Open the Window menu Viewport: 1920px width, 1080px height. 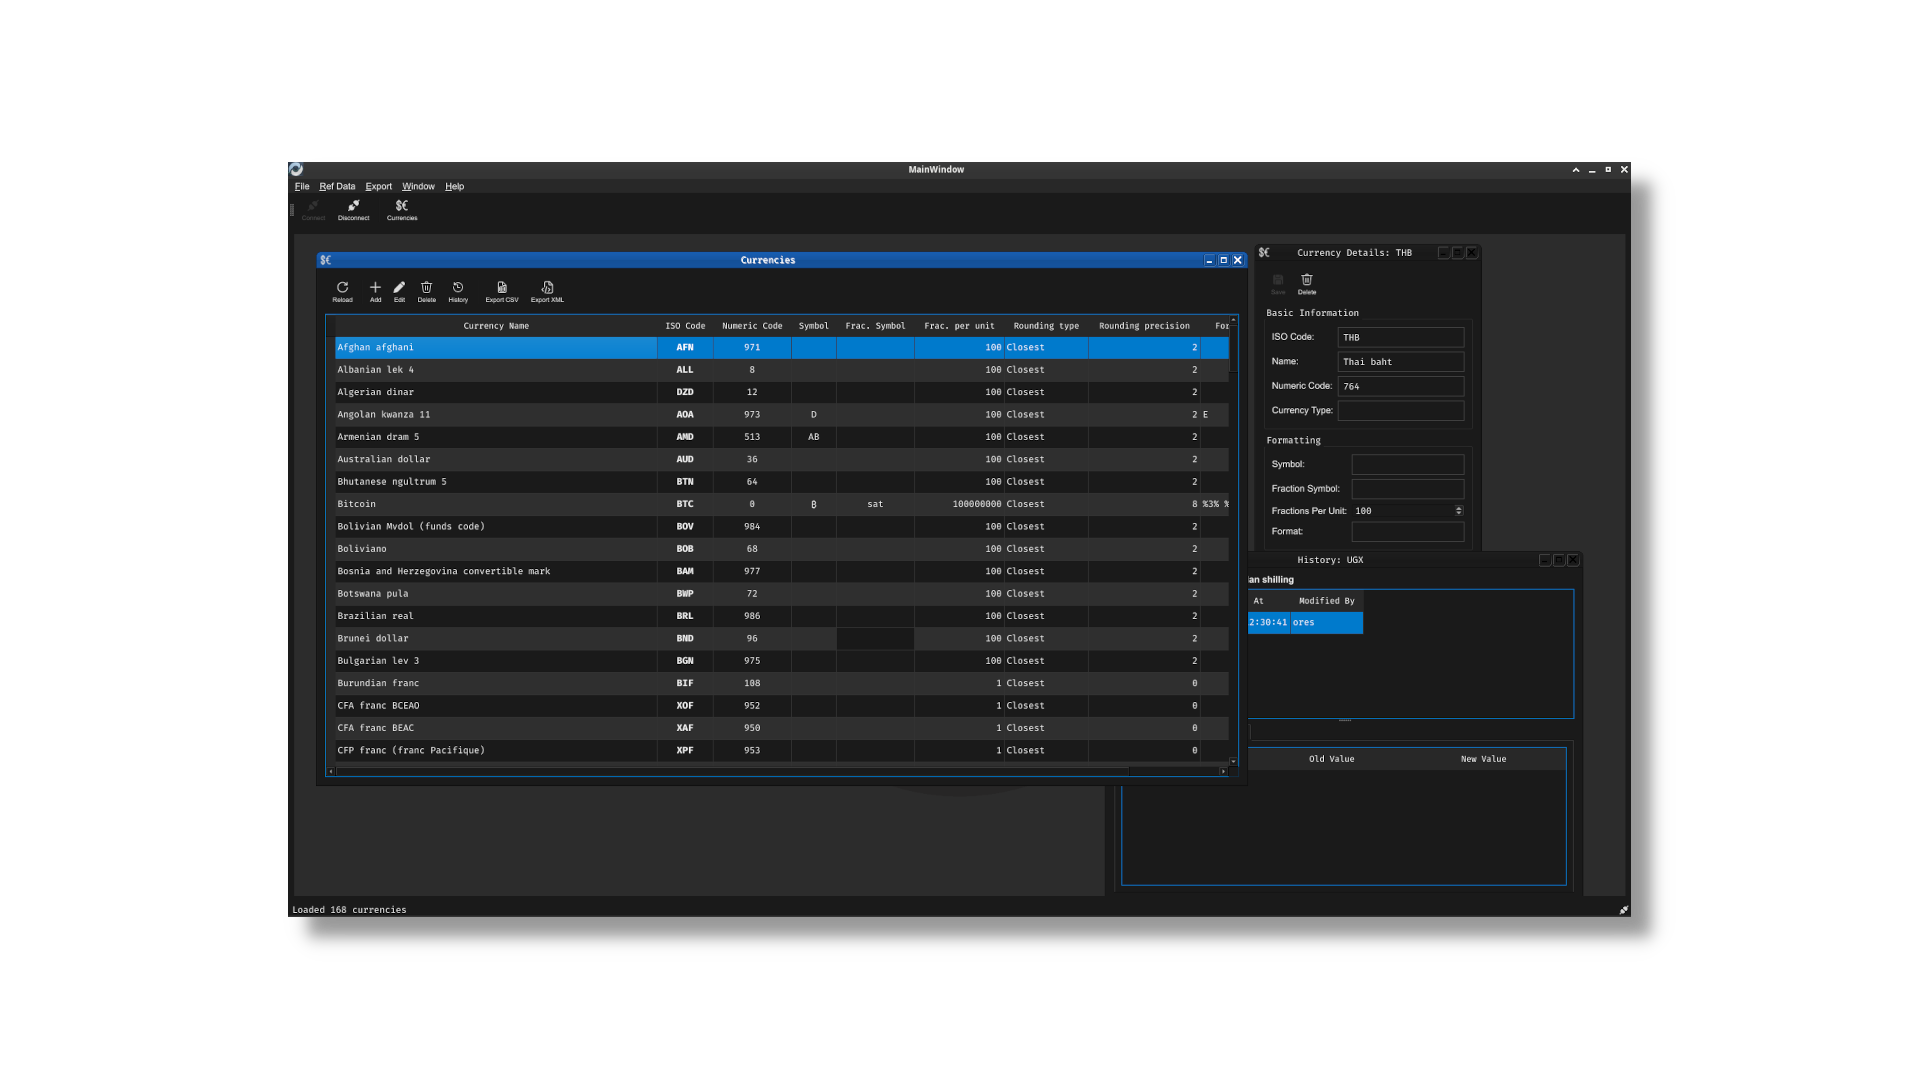(x=418, y=186)
